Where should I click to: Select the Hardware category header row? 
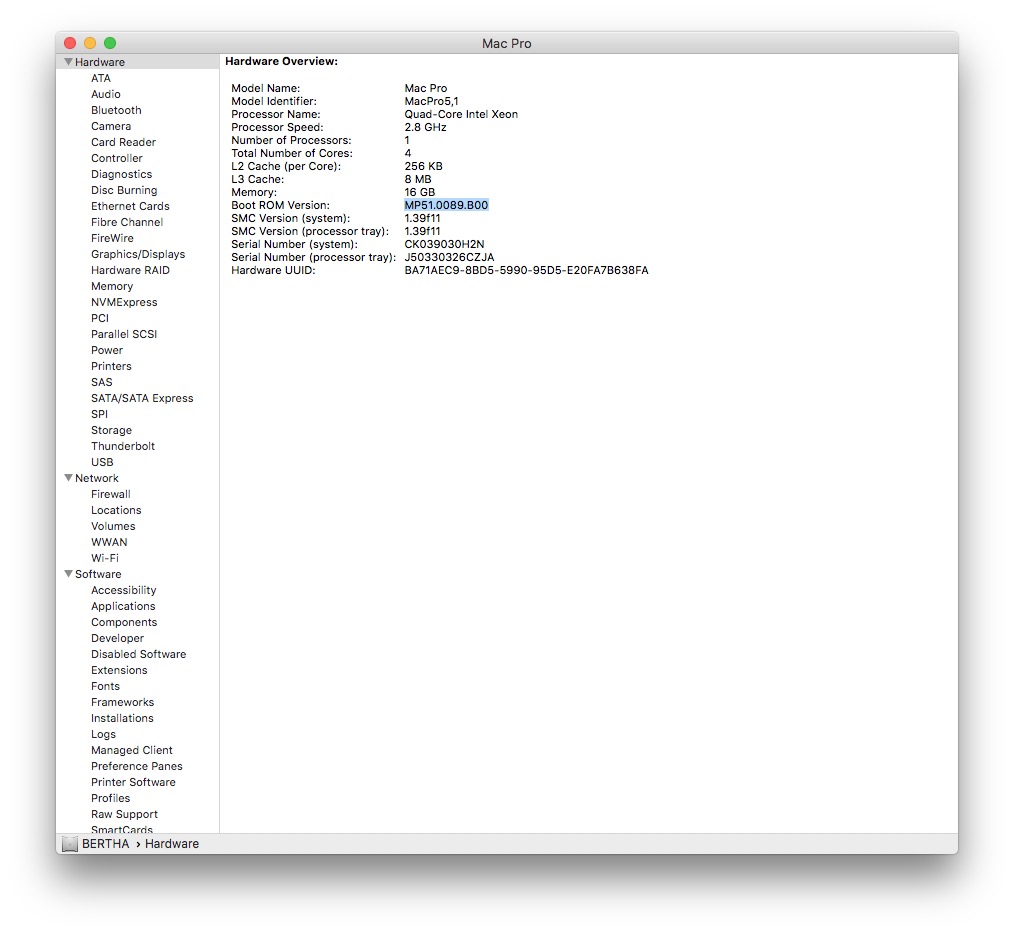click(x=138, y=62)
